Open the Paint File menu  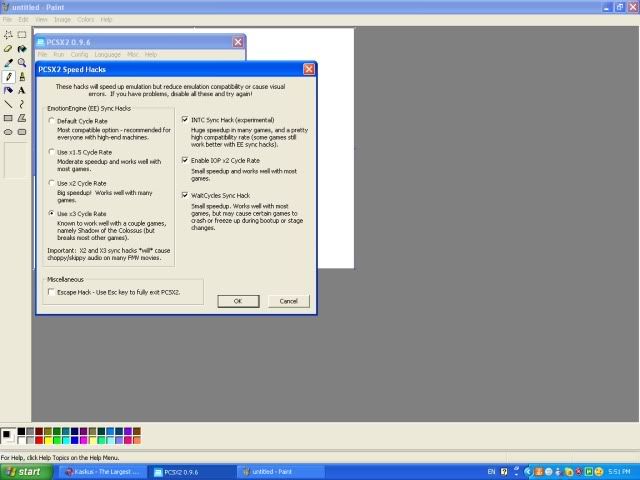[x=7, y=20]
